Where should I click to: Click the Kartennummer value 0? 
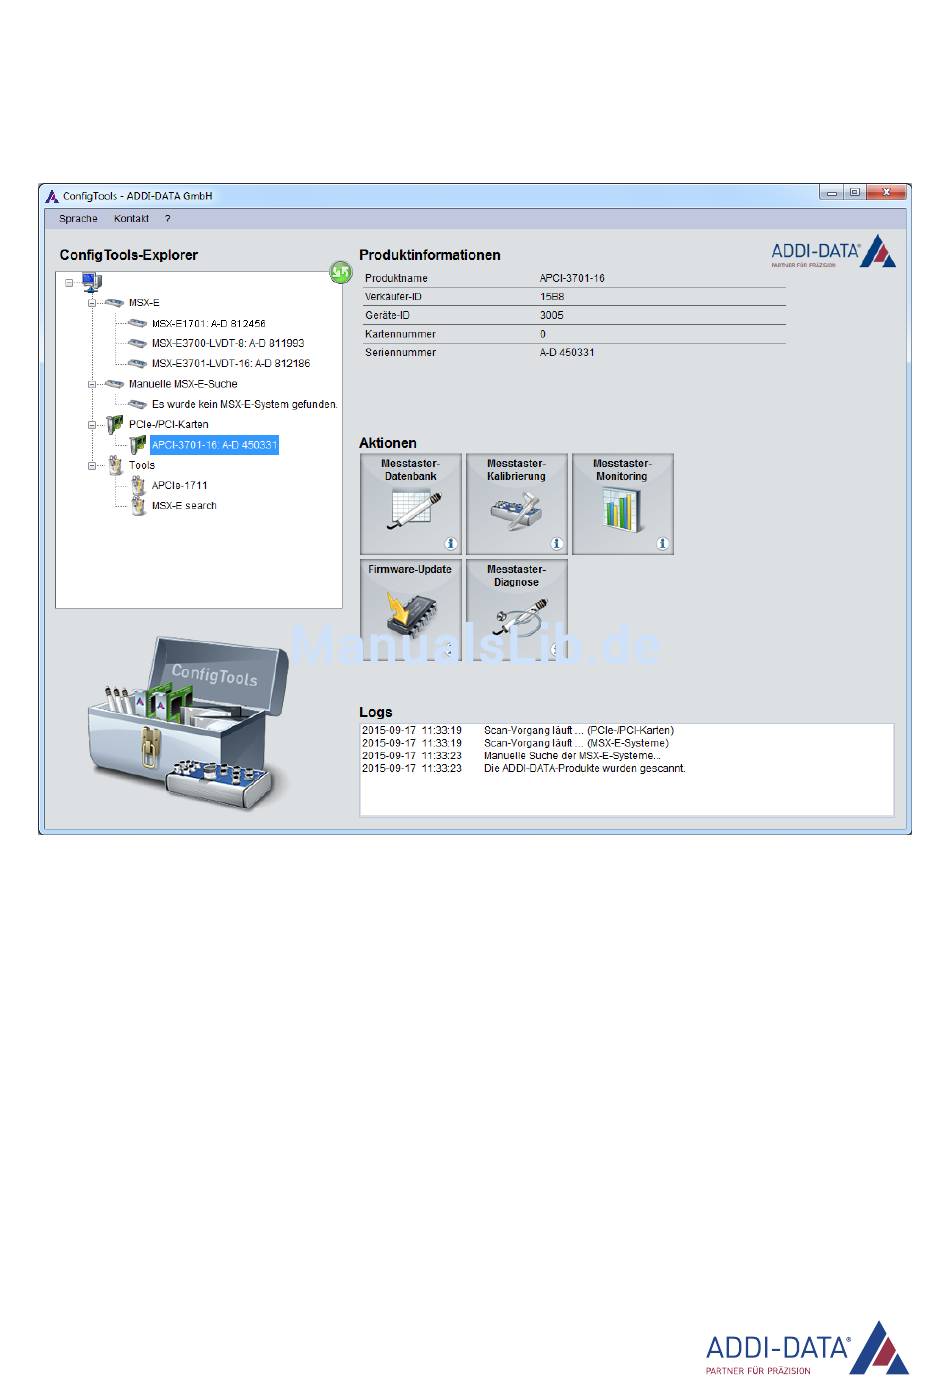543,334
